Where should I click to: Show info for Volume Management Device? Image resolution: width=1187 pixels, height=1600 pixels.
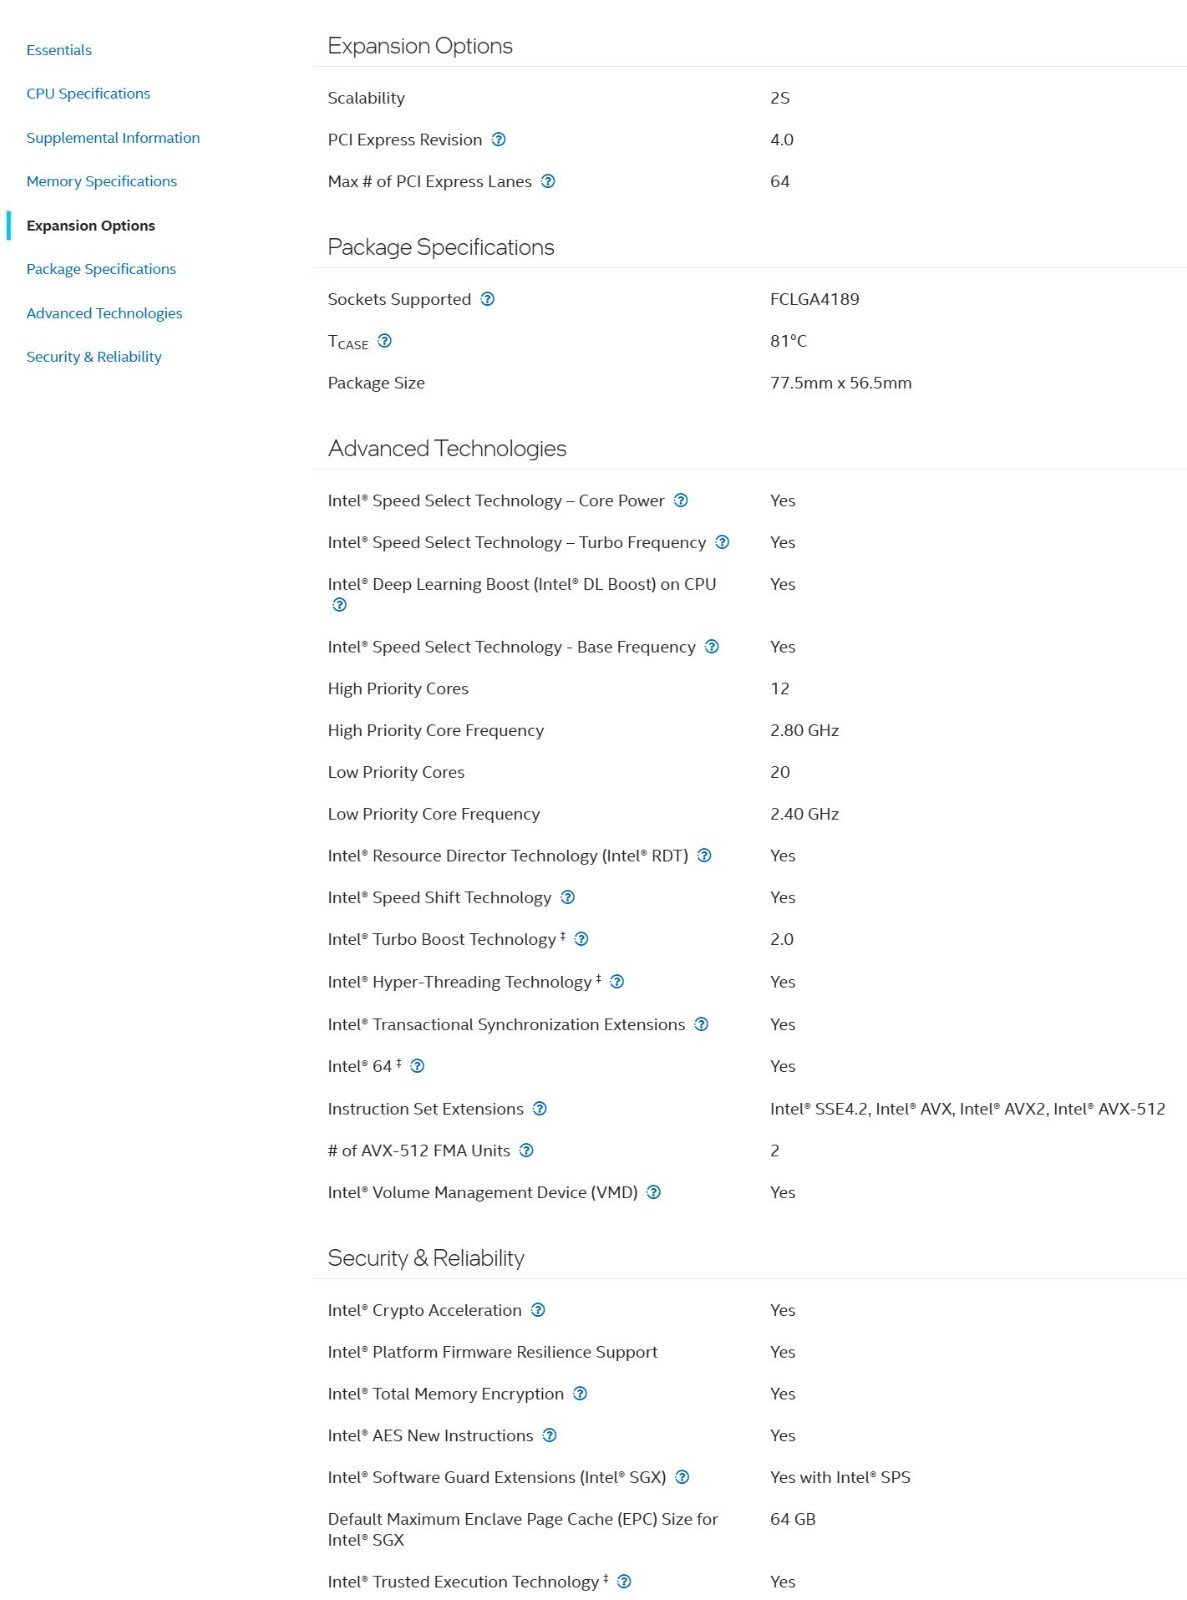click(654, 1193)
